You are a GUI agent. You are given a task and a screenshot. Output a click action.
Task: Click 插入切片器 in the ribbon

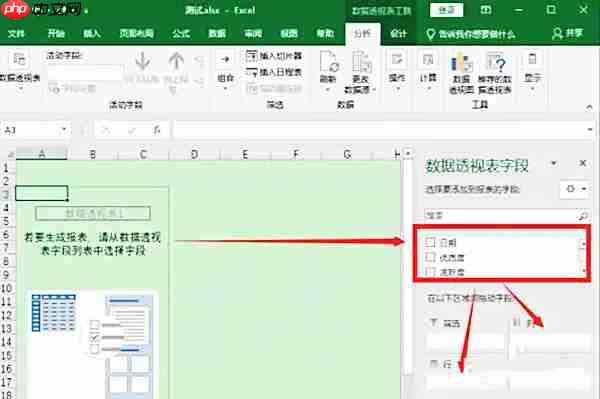(x=274, y=56)
